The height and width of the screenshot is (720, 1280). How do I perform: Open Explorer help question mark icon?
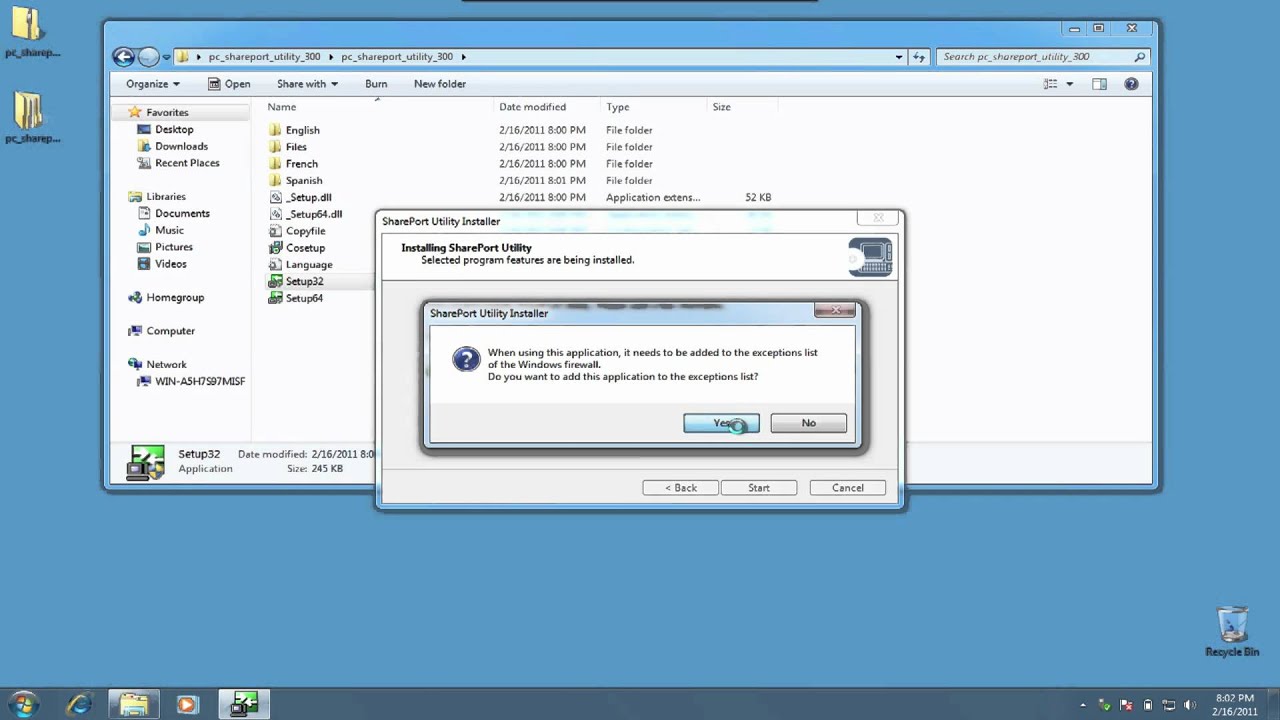pos(1131,84)
